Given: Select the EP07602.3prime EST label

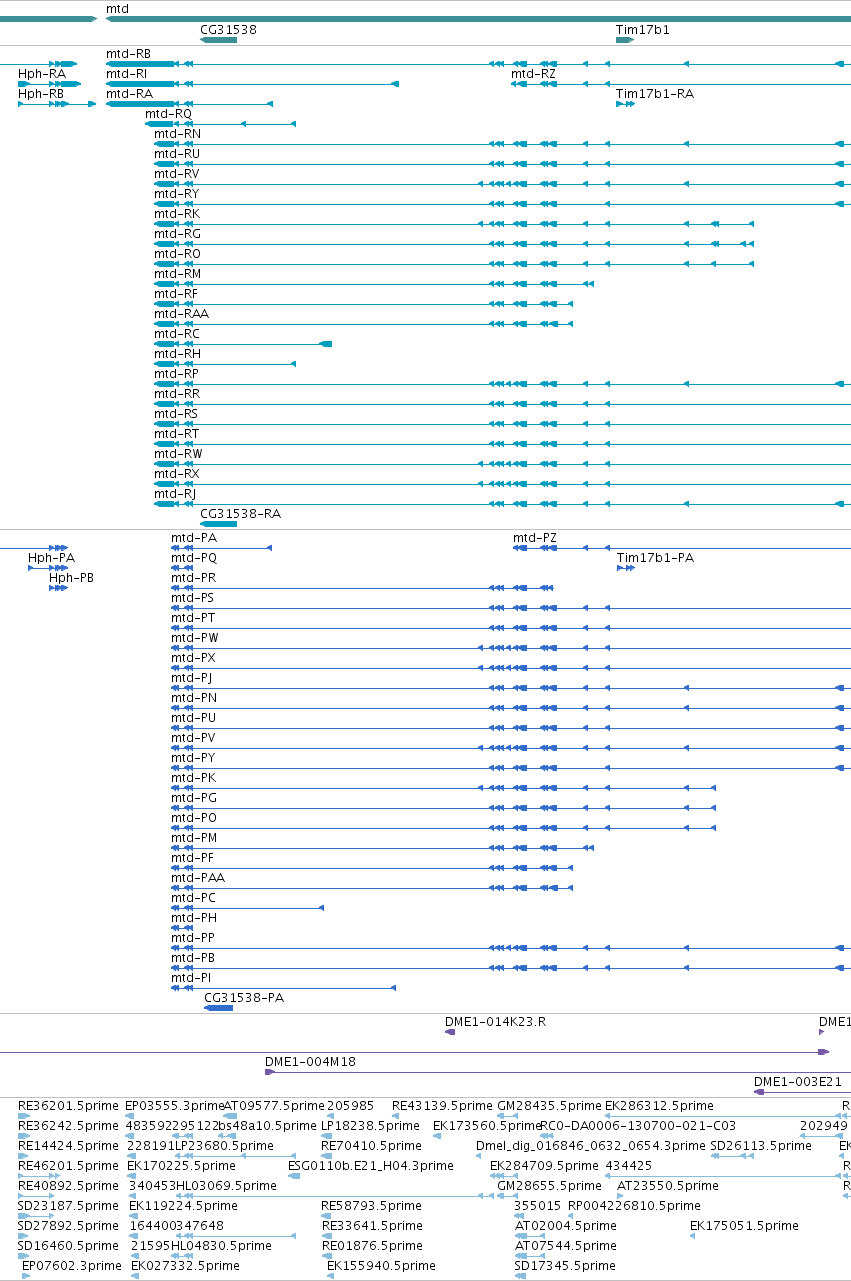Looking at the screenshot, I should coord(72,1266).
